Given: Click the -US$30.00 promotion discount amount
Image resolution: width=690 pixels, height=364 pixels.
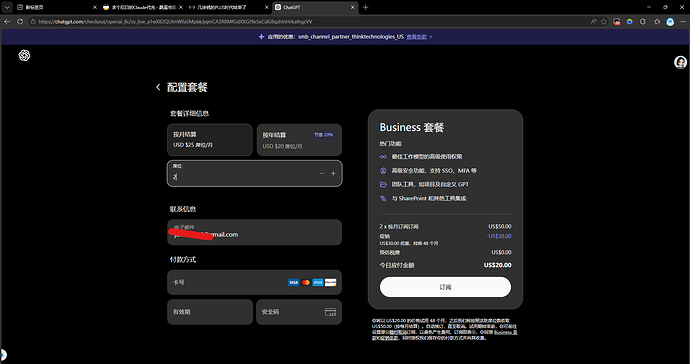Looking at the screenshot, I should tap(499, 236).
